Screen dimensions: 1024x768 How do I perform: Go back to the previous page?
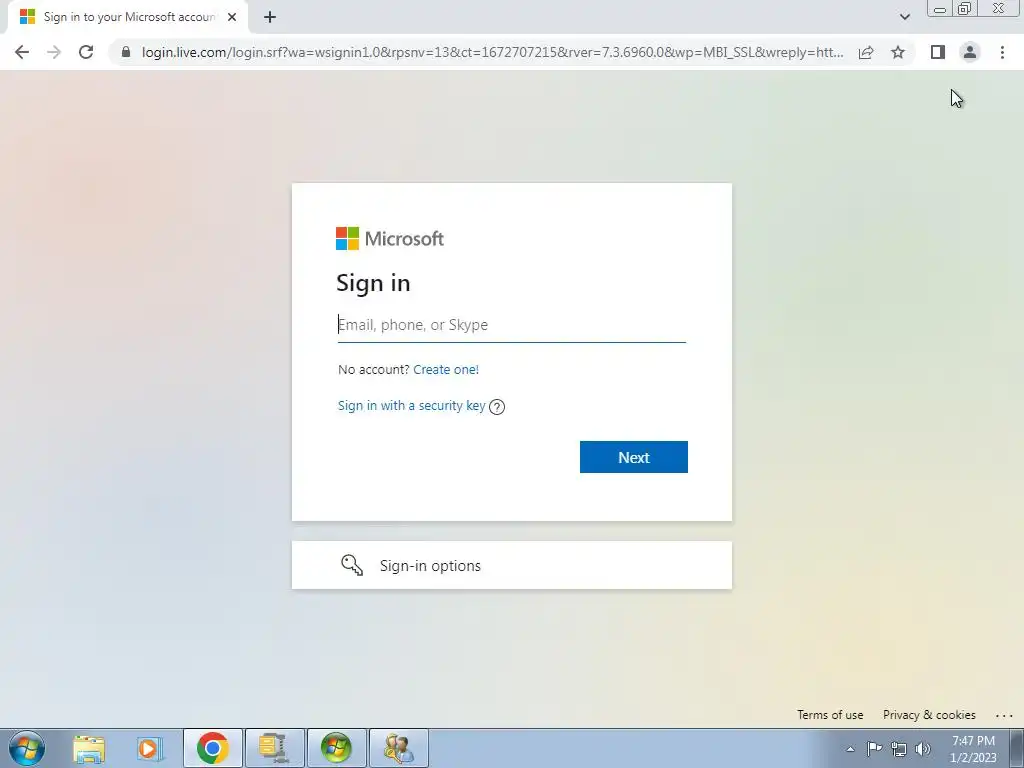pos(22,52)
